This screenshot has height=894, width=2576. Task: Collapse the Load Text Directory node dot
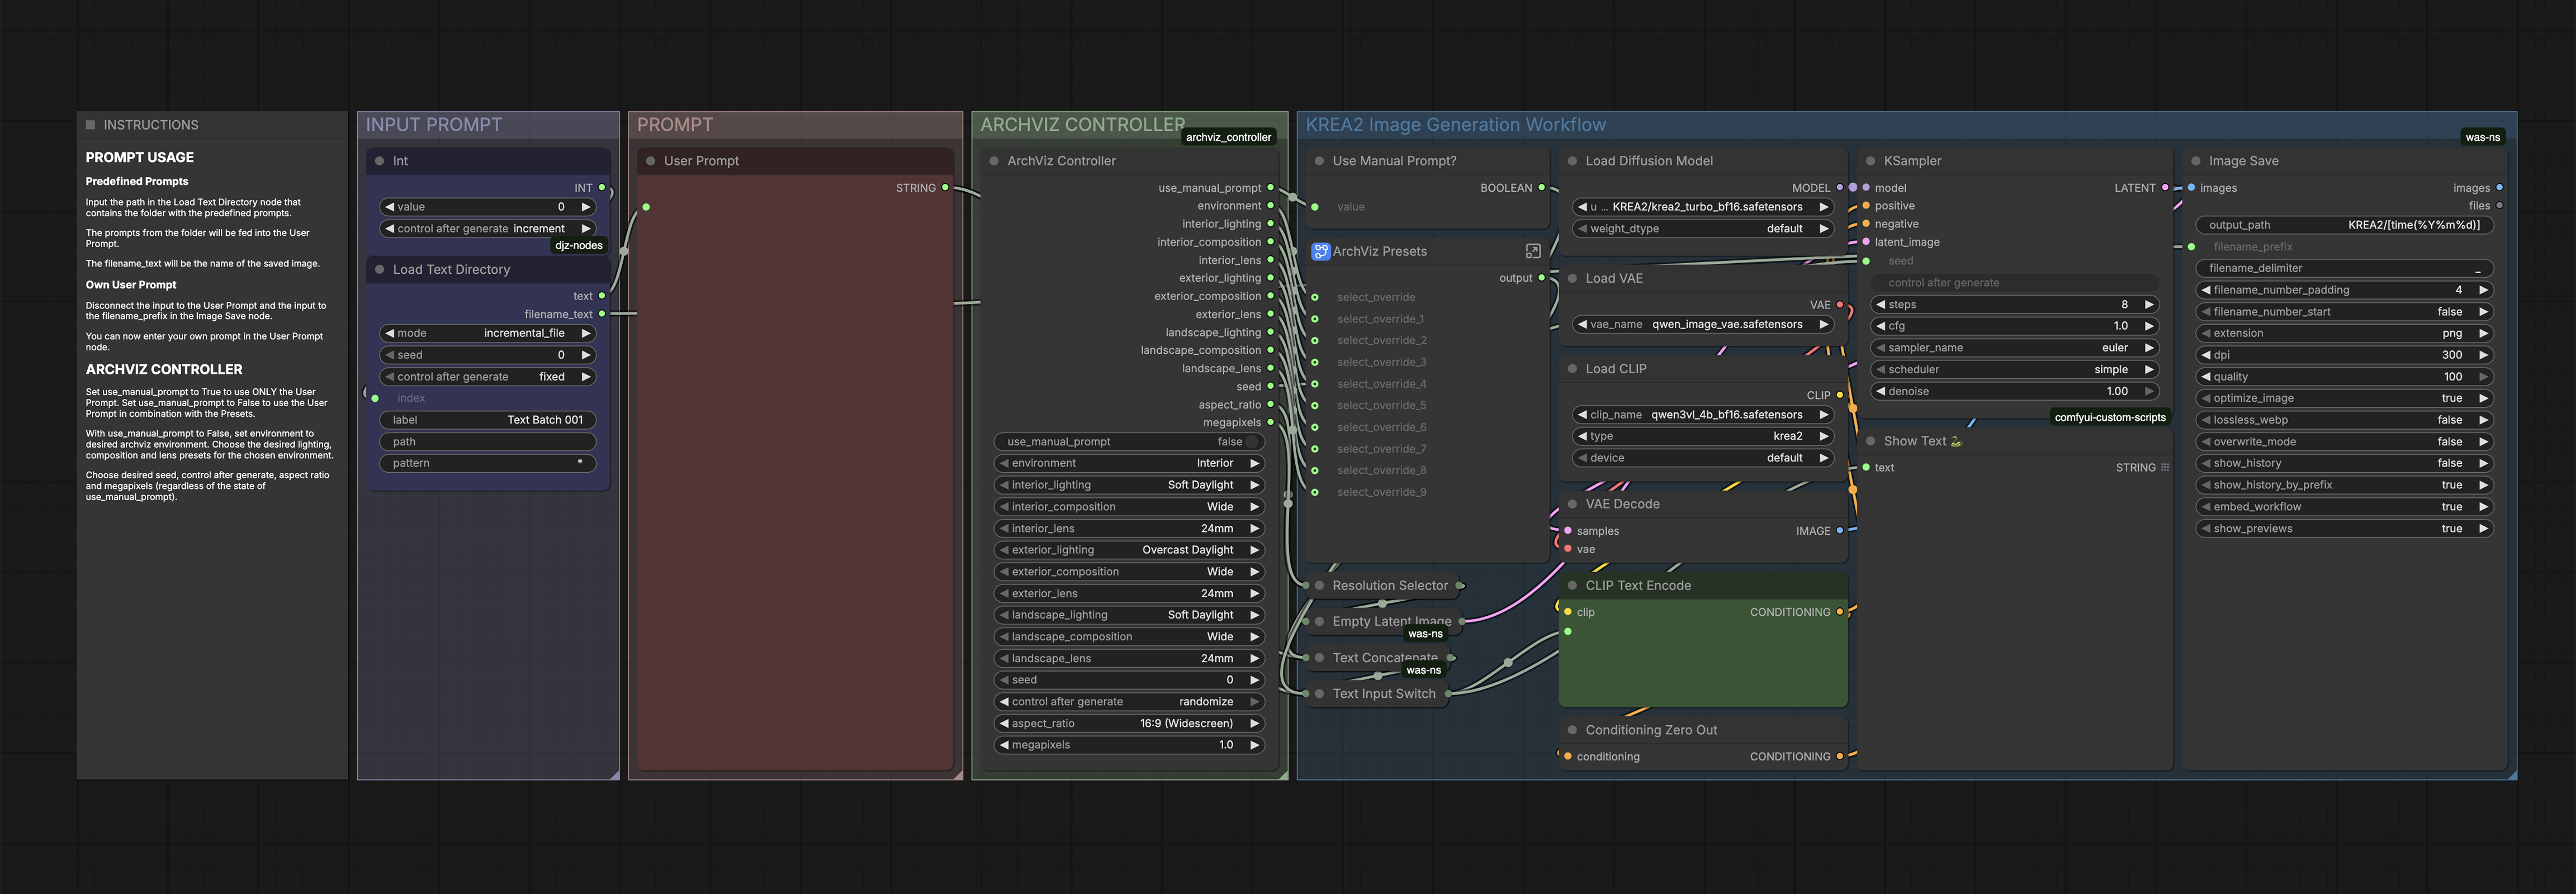(x=380, y=270)
